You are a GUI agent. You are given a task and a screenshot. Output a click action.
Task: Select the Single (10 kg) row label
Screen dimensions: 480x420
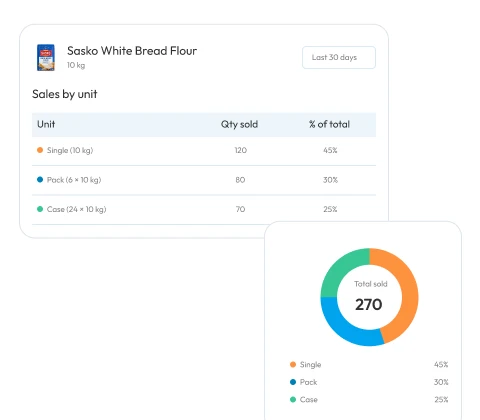tap(70, 150)
